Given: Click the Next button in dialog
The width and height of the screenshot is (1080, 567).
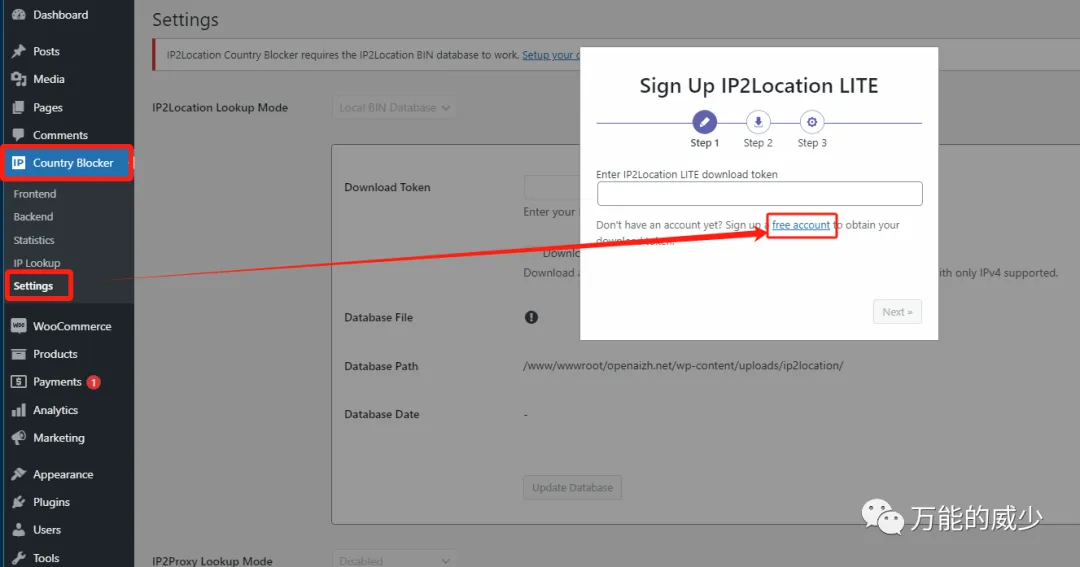Looking at the screenshot, I should (897, 311).
